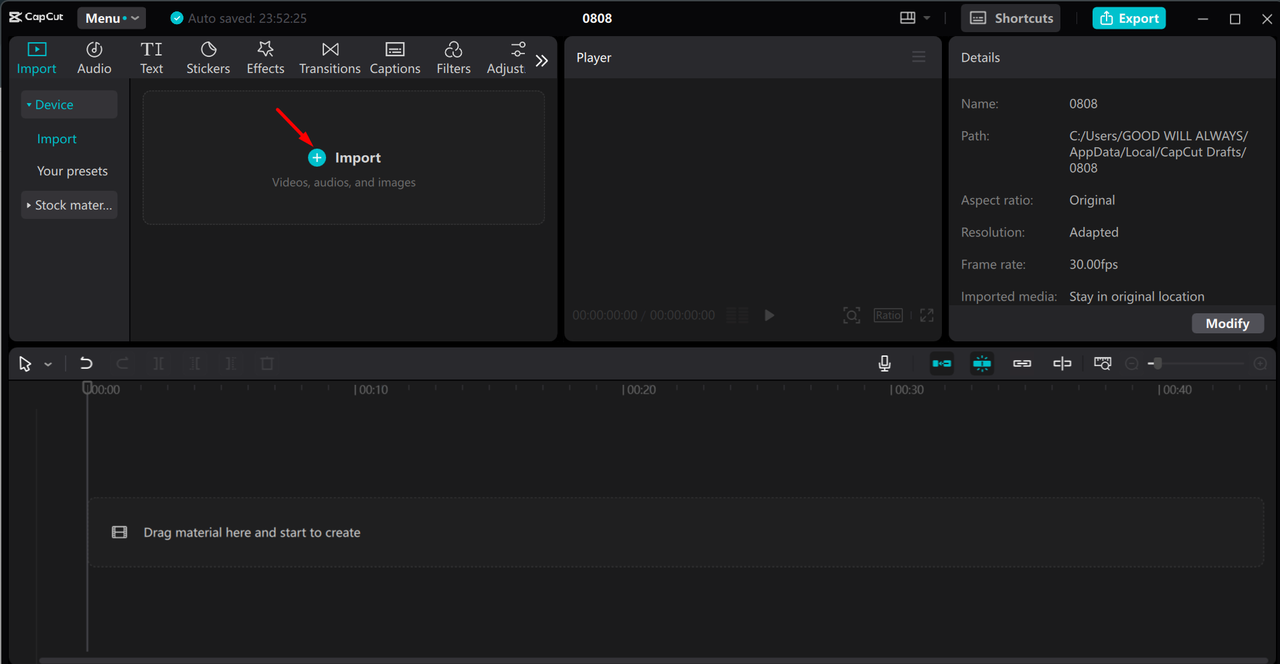The height and width of the screenshot is (664, 1280).
Task: Click the 00:10 timeline ruler mark
Action: pyautogui.click(x=372, y=390)
